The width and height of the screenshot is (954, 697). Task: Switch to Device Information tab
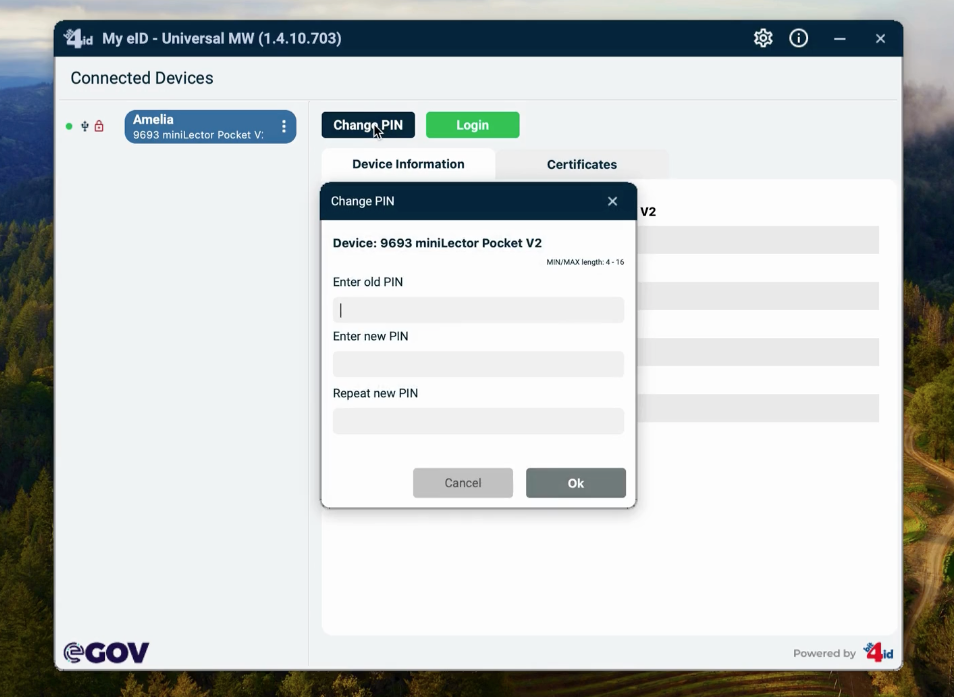[x=408, y=164]
